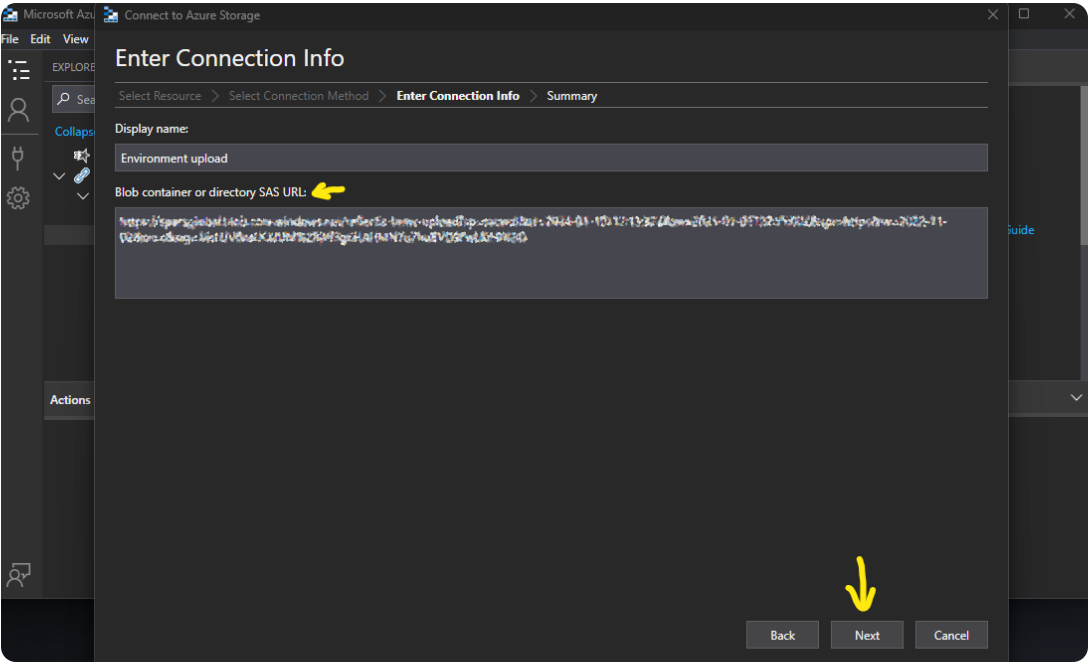Click the Connect plug icon
This screenshot has width=1089, height=666.
pos(18,155)
